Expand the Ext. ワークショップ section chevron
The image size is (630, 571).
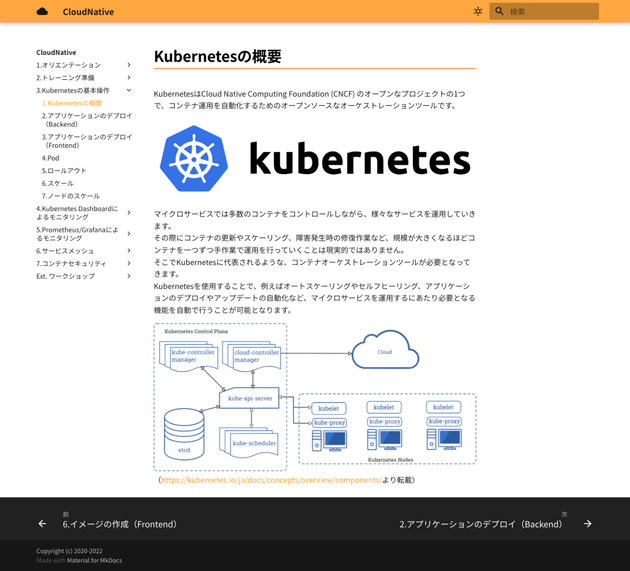click(129, 276)
